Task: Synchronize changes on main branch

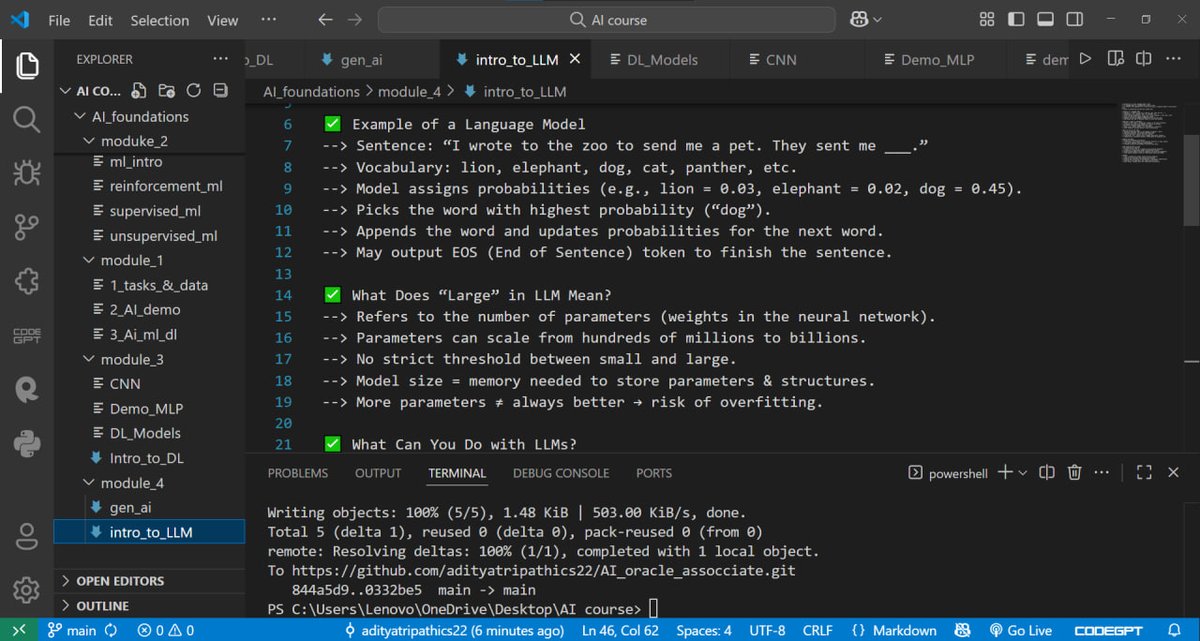Action: (x=111, y=630)
